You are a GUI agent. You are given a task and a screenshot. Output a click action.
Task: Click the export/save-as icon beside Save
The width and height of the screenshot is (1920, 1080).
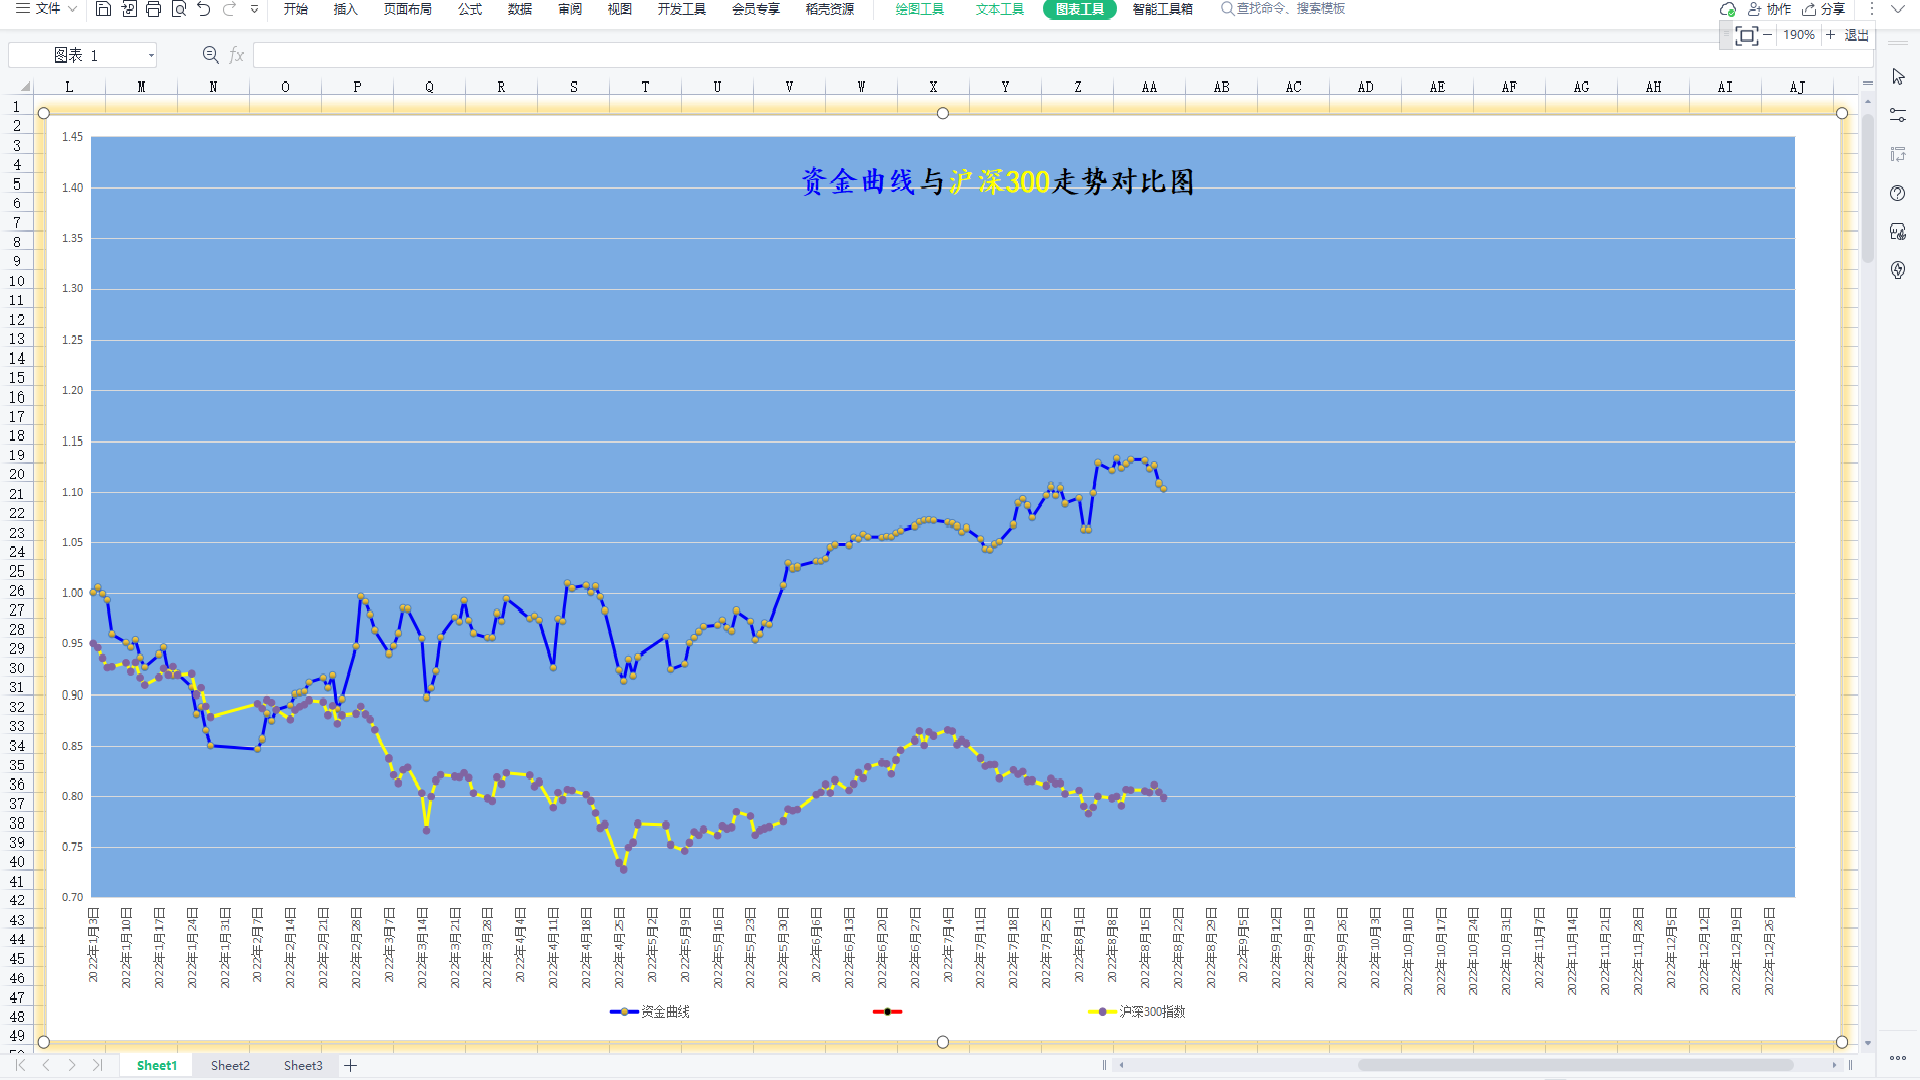(128, 9)
